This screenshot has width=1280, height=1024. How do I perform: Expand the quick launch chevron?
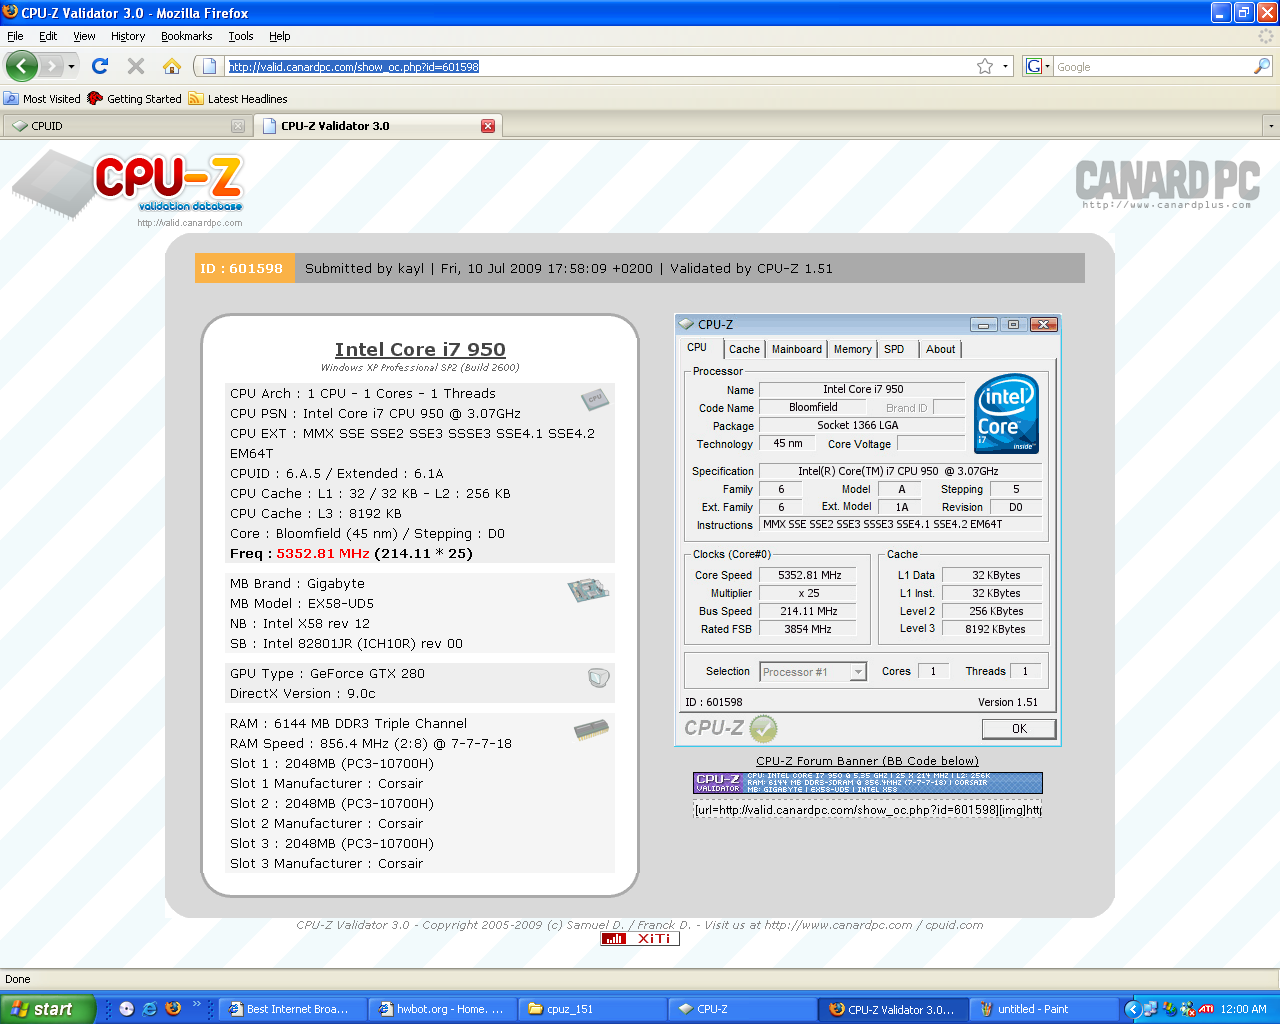click(197, 1005)
